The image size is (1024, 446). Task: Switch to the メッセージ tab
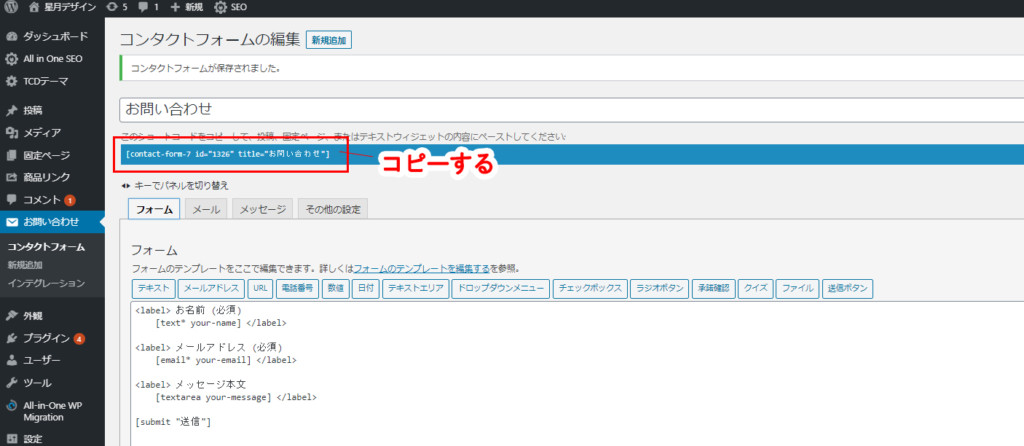tap(263, 209)
